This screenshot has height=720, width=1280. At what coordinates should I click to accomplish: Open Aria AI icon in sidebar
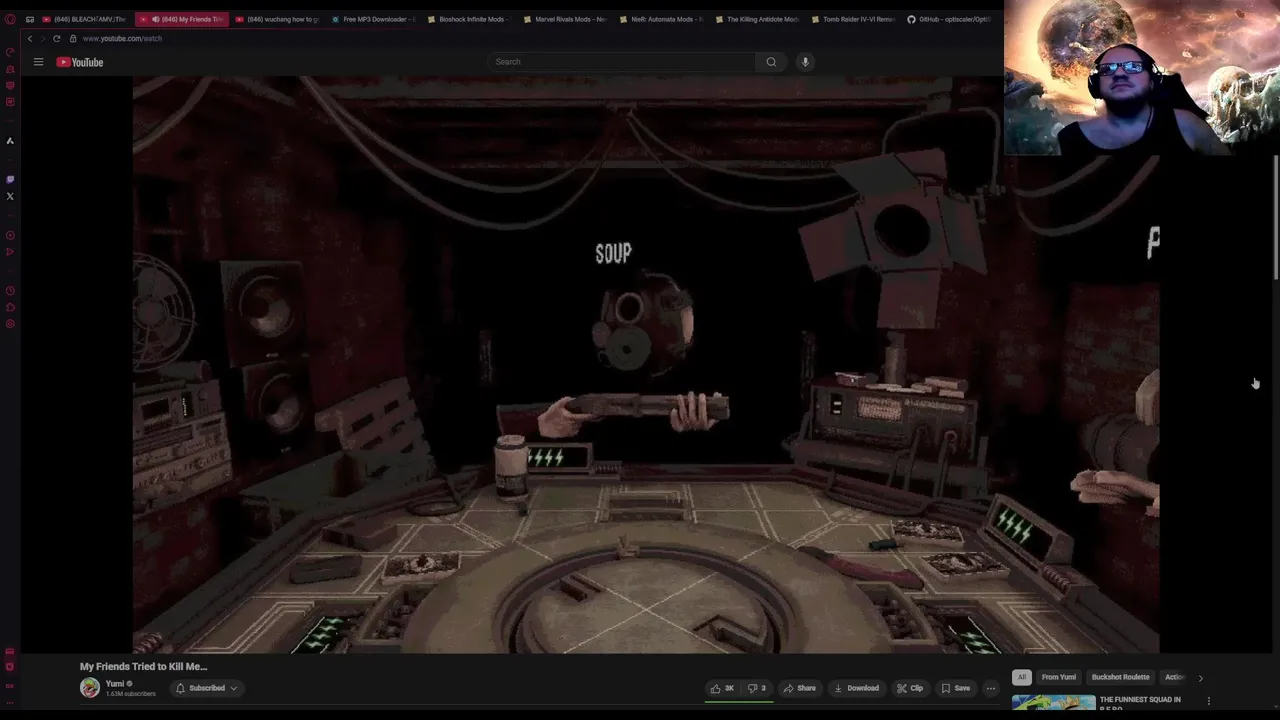tap(10, 141)
